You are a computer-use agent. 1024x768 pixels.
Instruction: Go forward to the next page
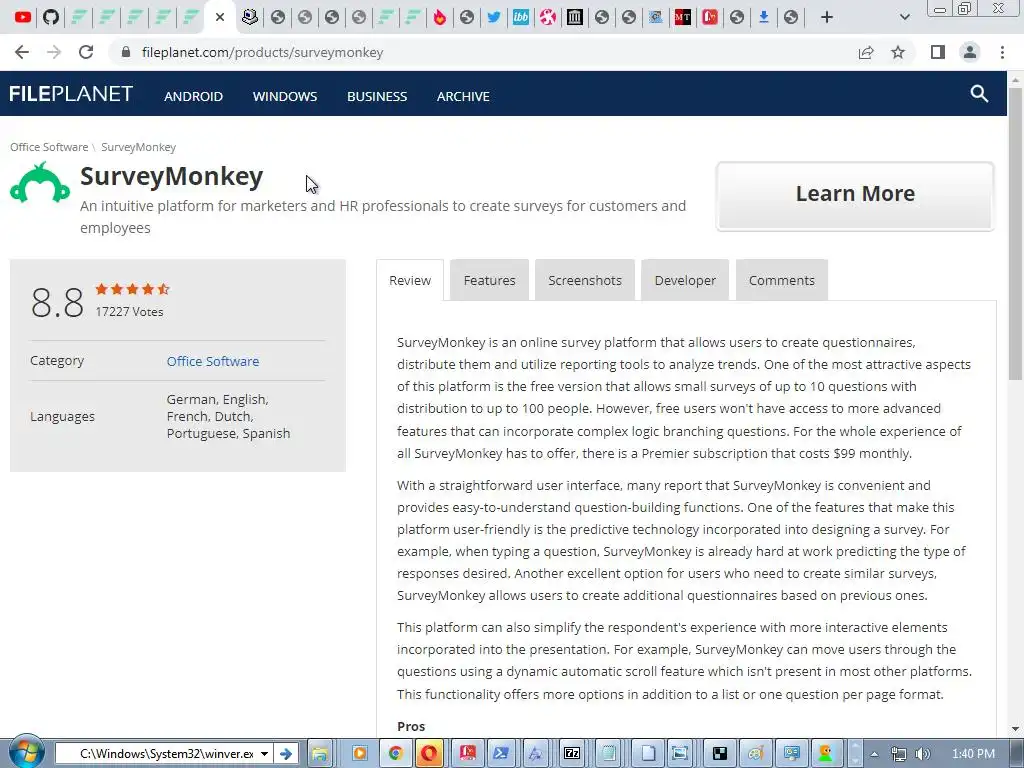(54, 52)
